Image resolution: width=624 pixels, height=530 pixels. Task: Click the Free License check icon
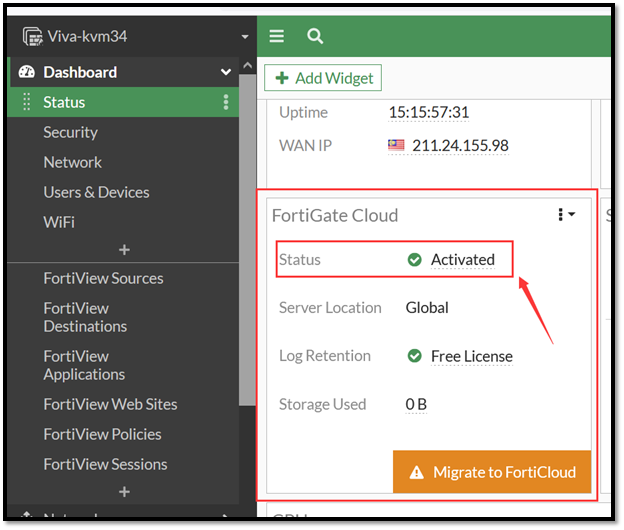[x=415, y=356]
